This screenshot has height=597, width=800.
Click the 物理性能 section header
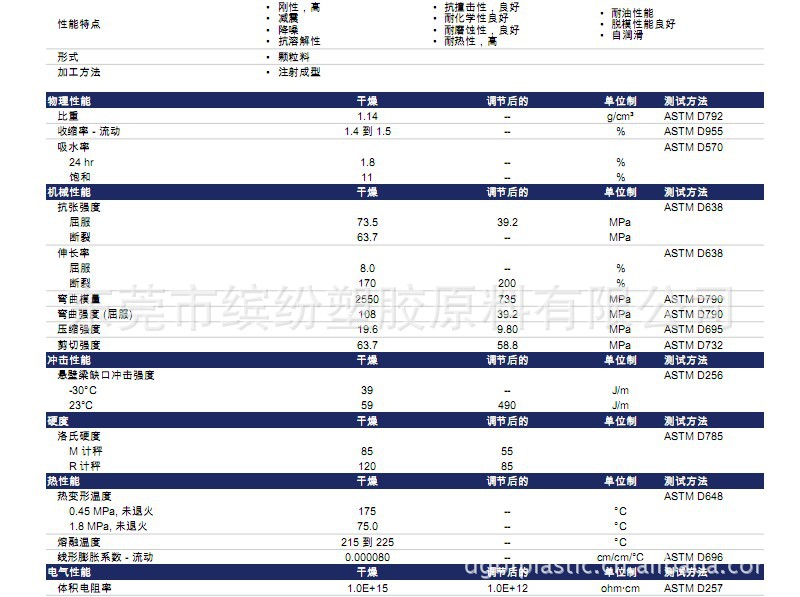[69, 101]
